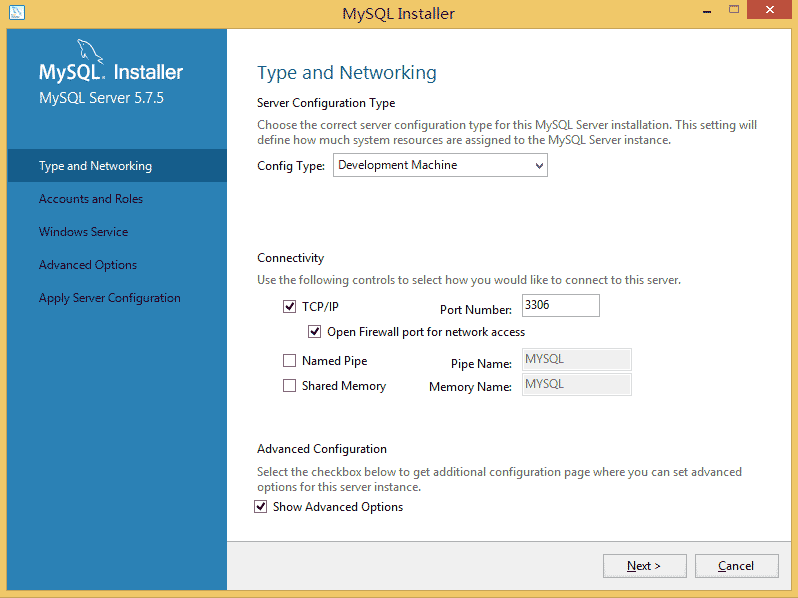Select the Type and Networking step
Image resolution: width=798 pixels, height=598 pixels.
click(95, 166)
